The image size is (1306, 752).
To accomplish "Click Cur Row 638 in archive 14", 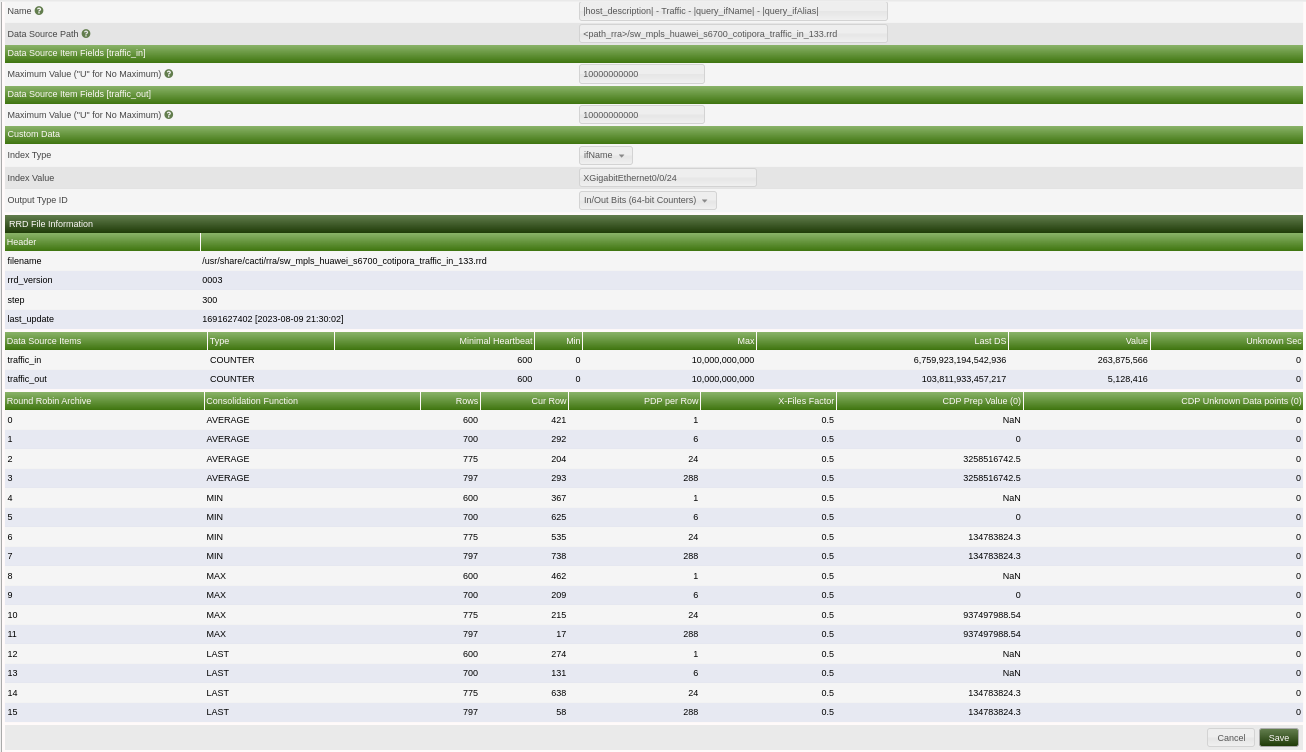I will 558,693.
